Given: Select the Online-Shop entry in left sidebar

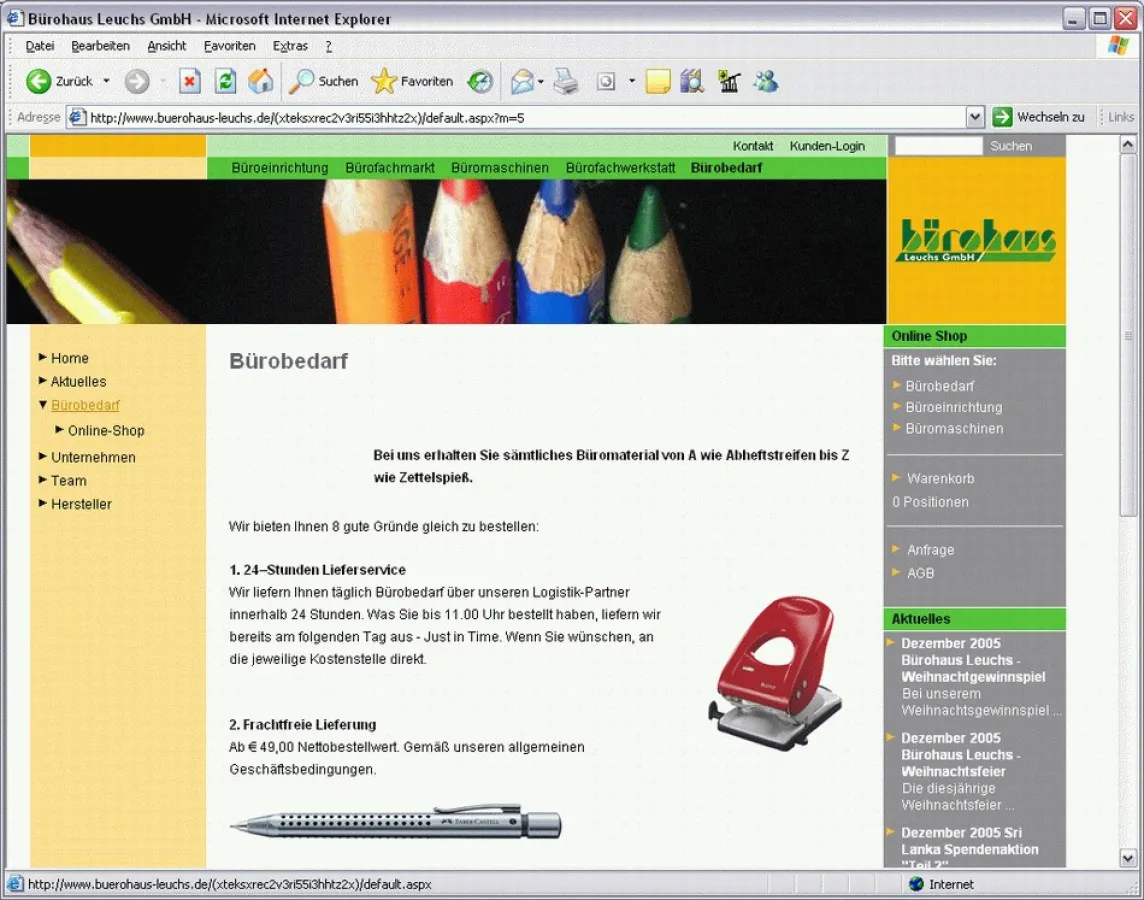Looking at the screenshot, I should [108, 431].
